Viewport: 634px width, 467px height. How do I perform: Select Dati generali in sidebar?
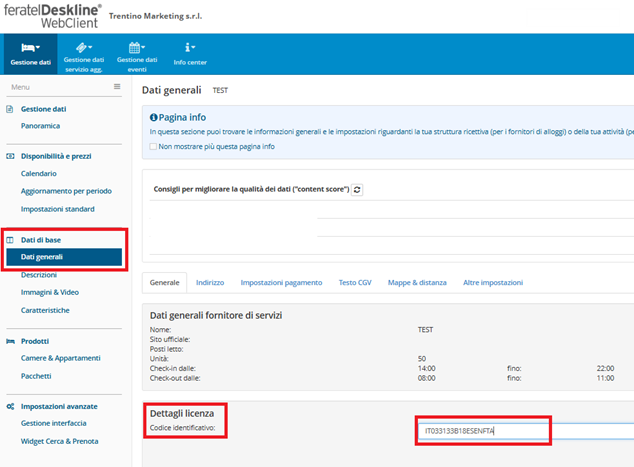[64, 257]
